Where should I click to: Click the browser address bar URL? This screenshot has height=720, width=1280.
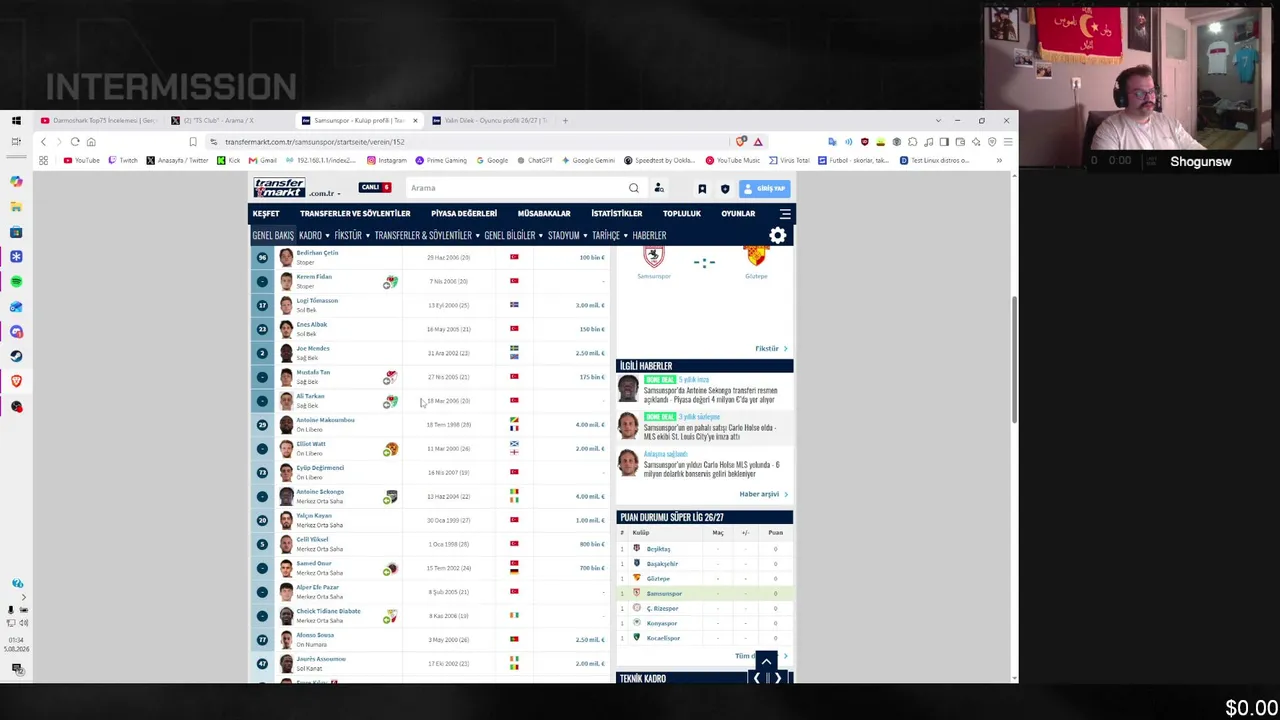[315, 142]
